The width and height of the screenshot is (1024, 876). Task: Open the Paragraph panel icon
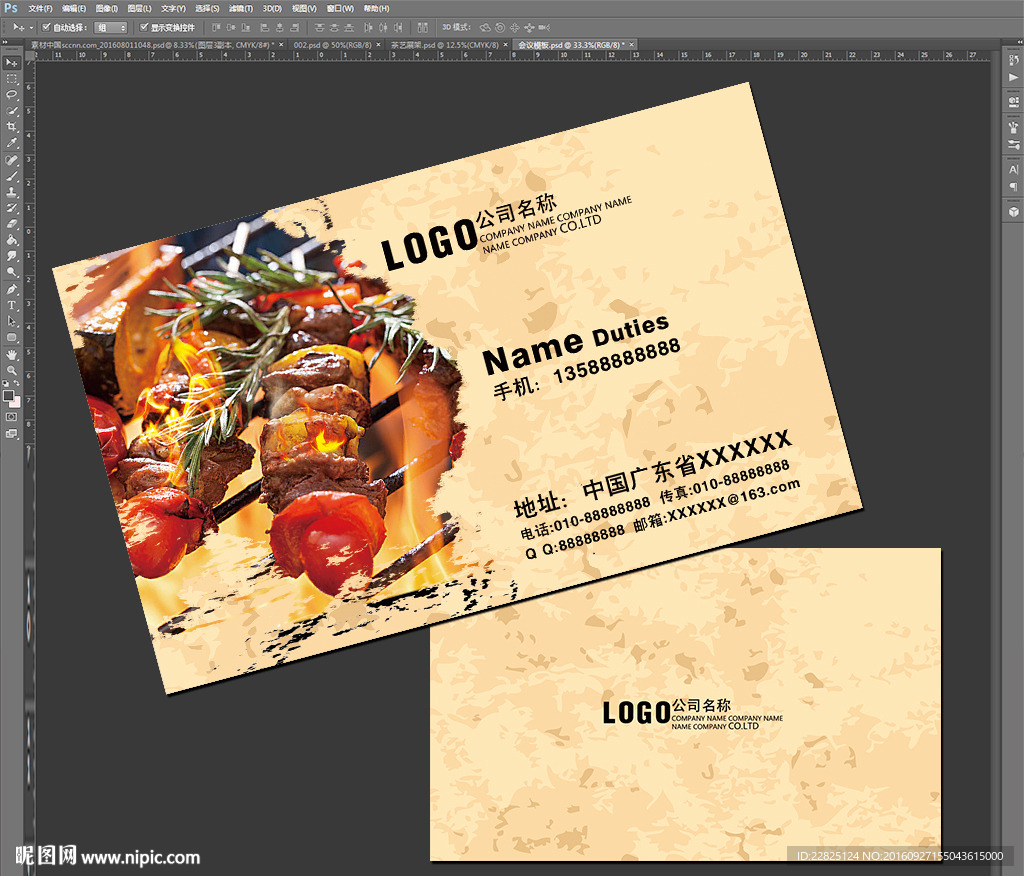point(1013,187)
